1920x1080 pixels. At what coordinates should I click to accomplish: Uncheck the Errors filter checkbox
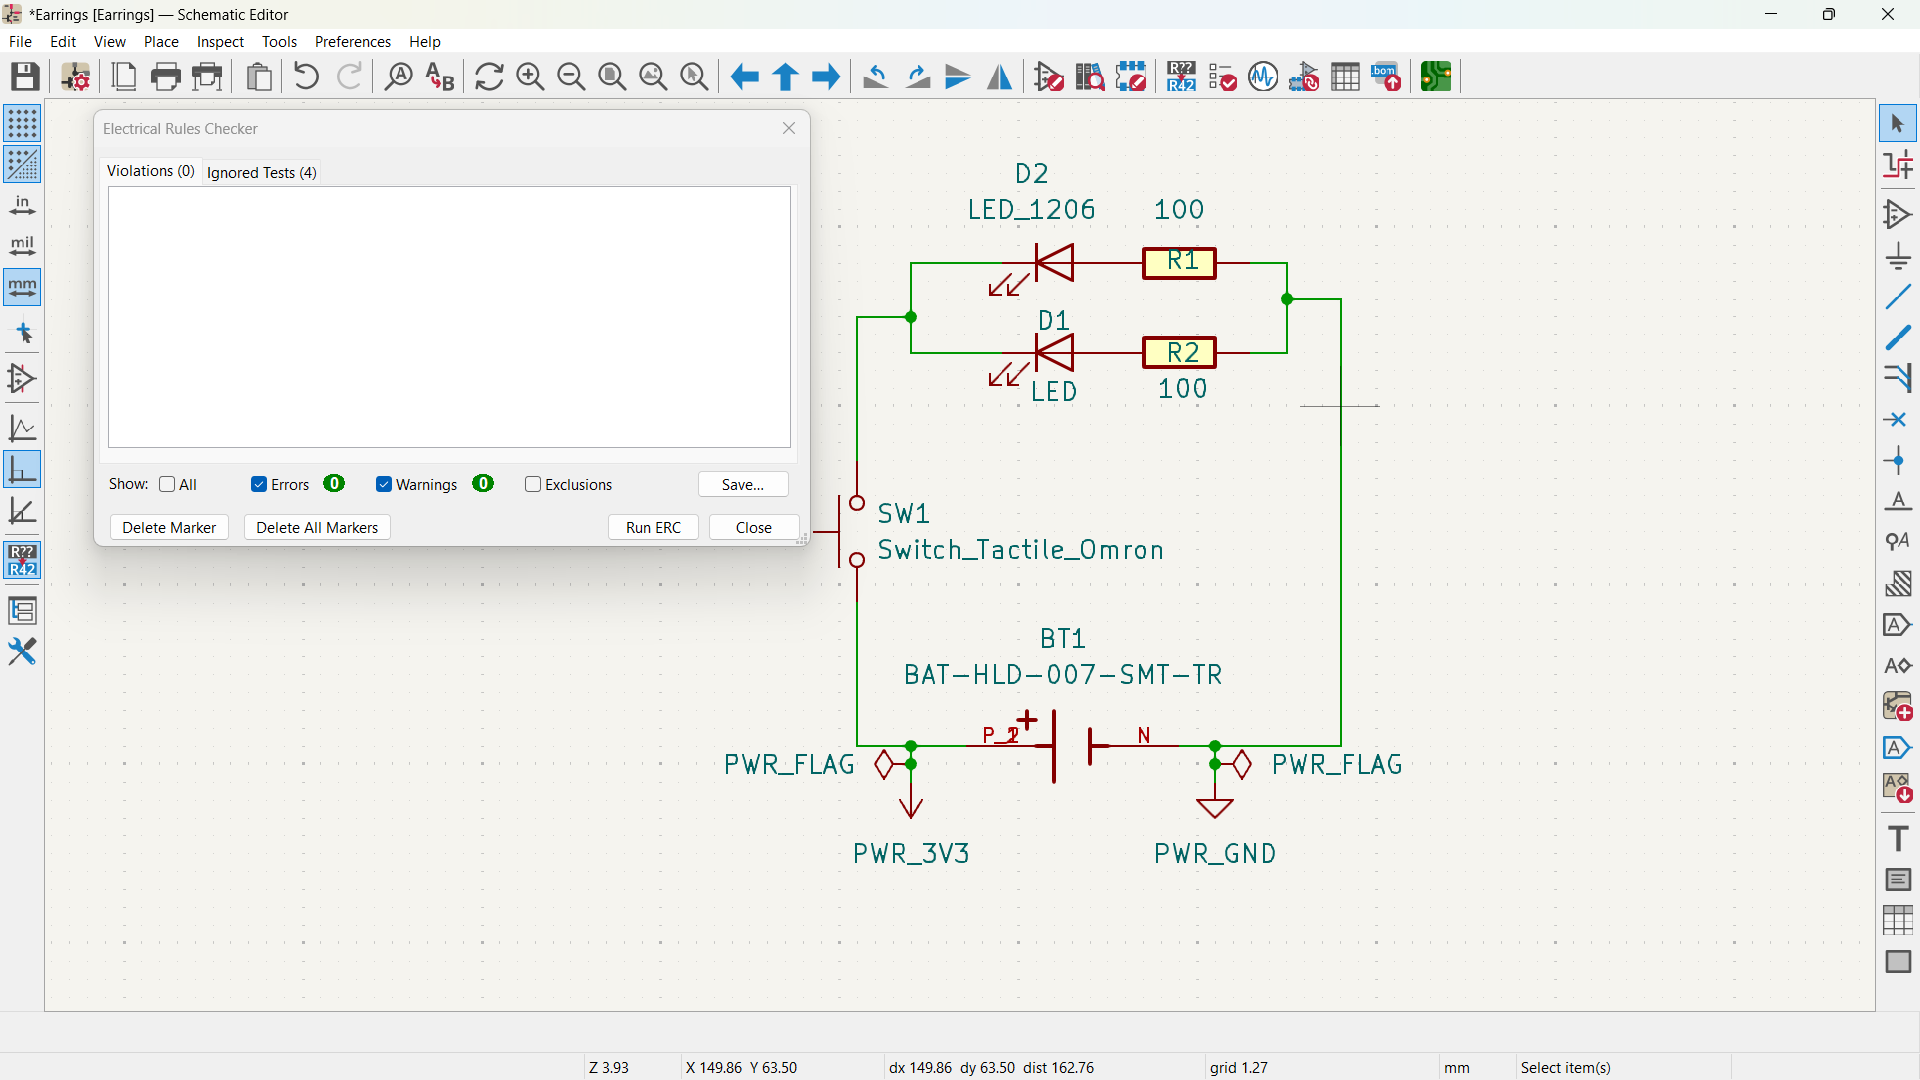(259, 485)
